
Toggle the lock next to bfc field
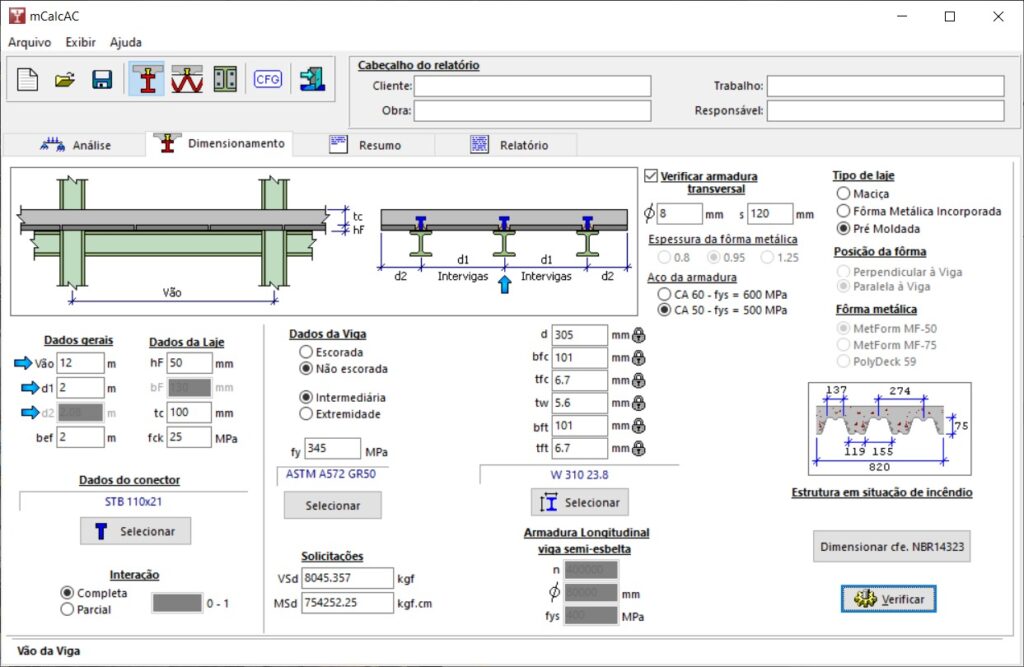(x=639, y=358)
